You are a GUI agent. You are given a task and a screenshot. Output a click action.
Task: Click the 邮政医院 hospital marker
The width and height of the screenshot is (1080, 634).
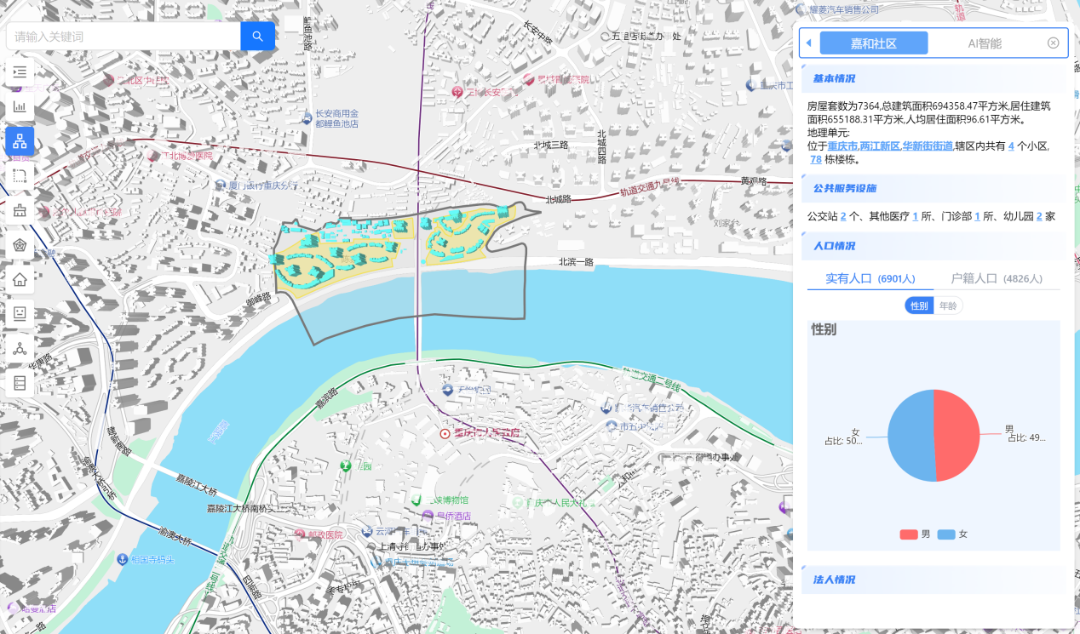click(300, 534)
